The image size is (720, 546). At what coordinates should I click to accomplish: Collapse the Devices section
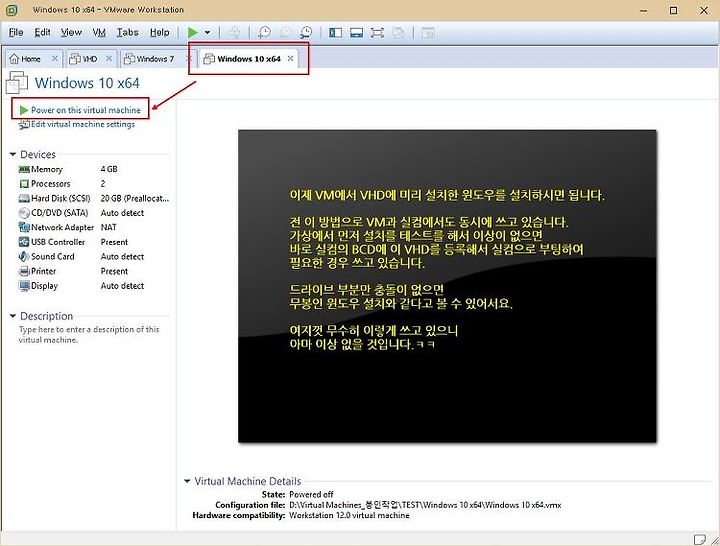13,154
